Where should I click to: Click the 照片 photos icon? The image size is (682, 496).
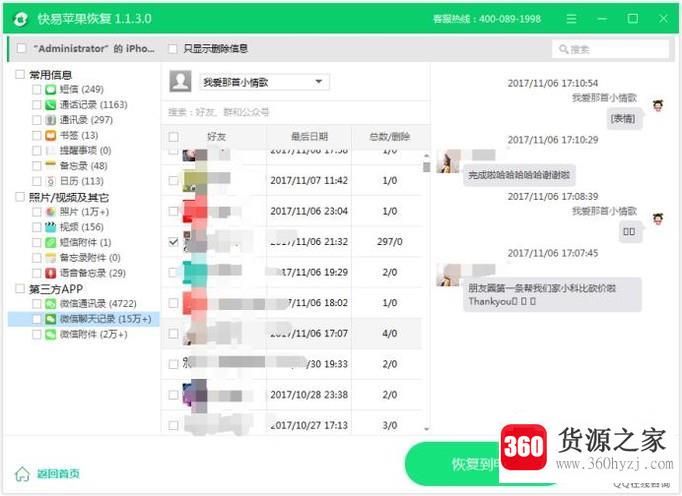point(51,212)
